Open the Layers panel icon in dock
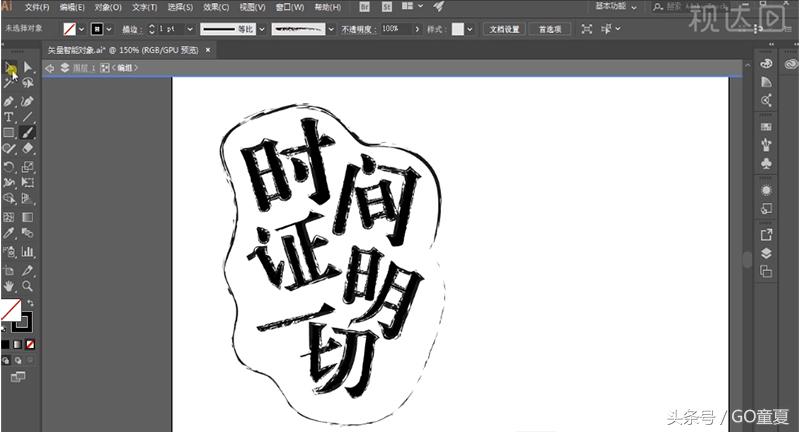The height and width of the screenshot is (432, 800). coord(766,253)
